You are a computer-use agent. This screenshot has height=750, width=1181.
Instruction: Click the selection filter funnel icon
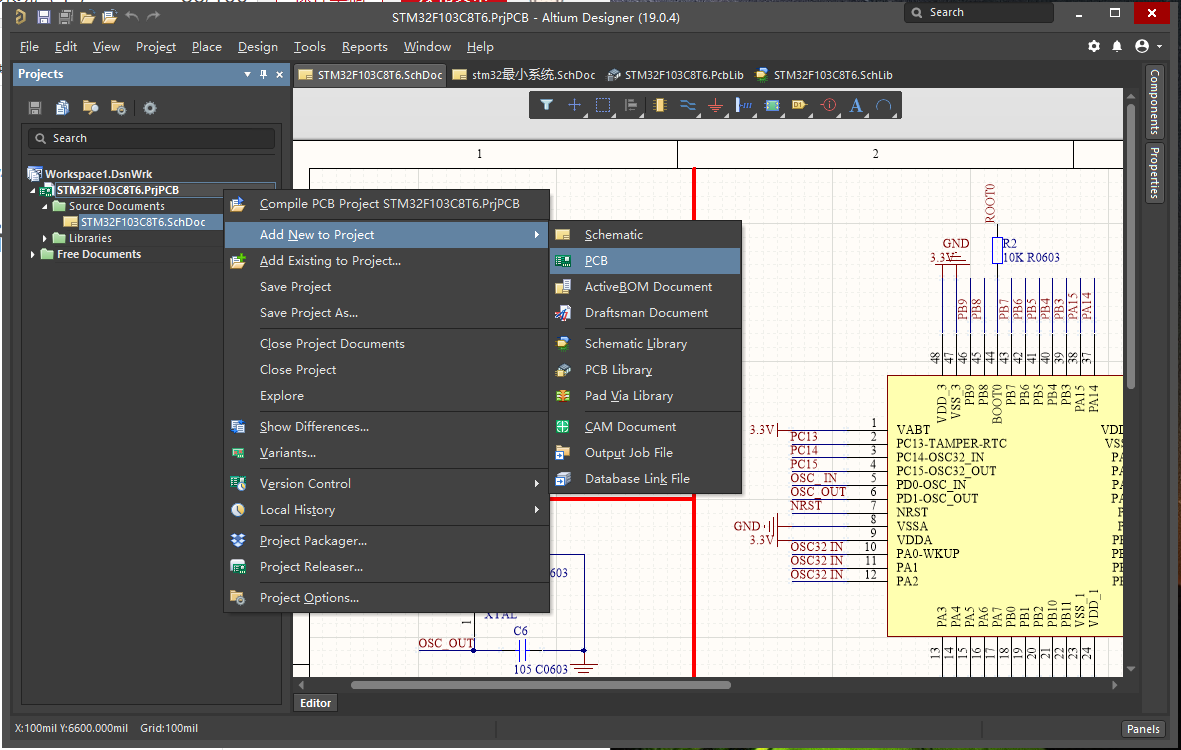546,105
